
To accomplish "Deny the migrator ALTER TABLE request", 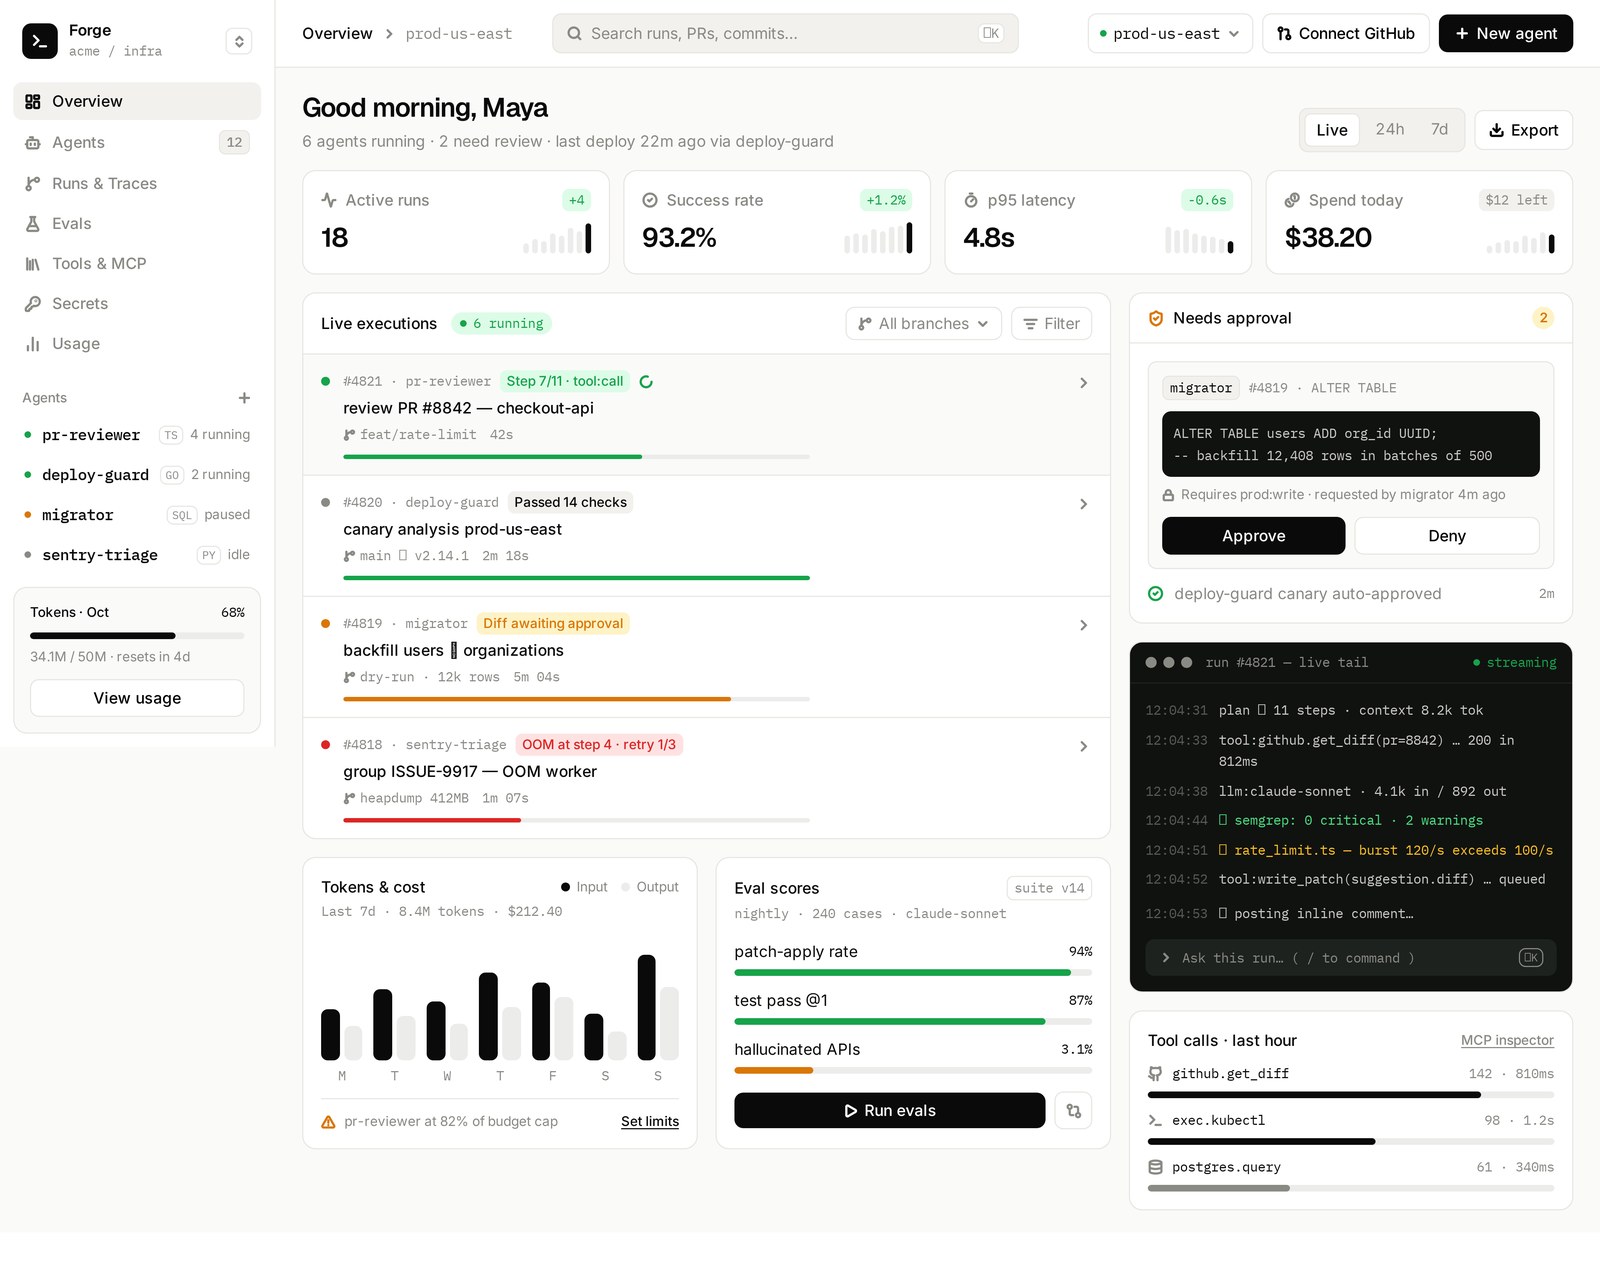I will (1447, 536).
